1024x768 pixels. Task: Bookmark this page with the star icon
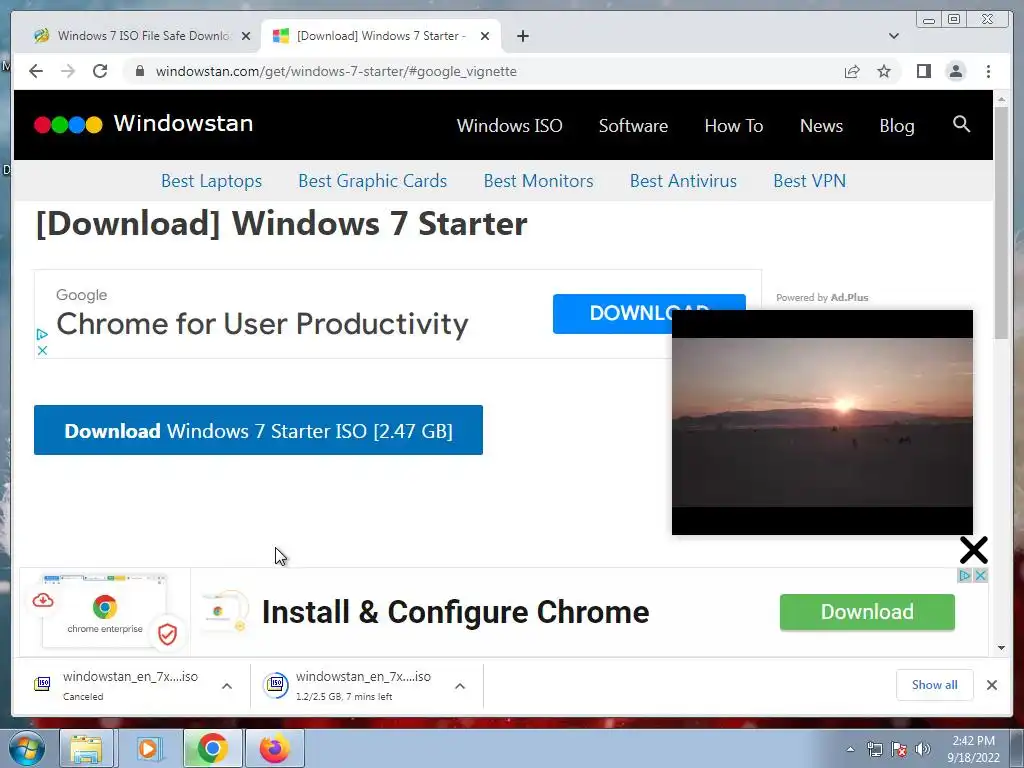click(884, 71)
